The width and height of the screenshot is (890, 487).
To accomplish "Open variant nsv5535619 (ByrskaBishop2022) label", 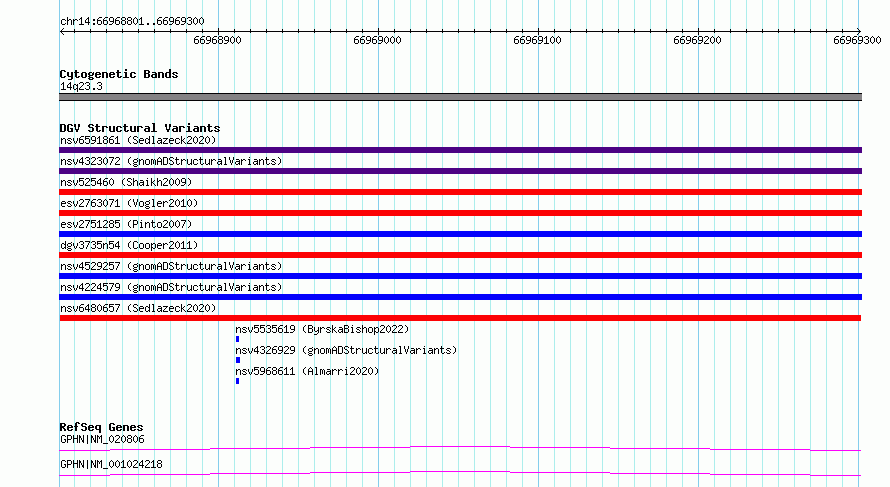I will (x=322, y=329).
